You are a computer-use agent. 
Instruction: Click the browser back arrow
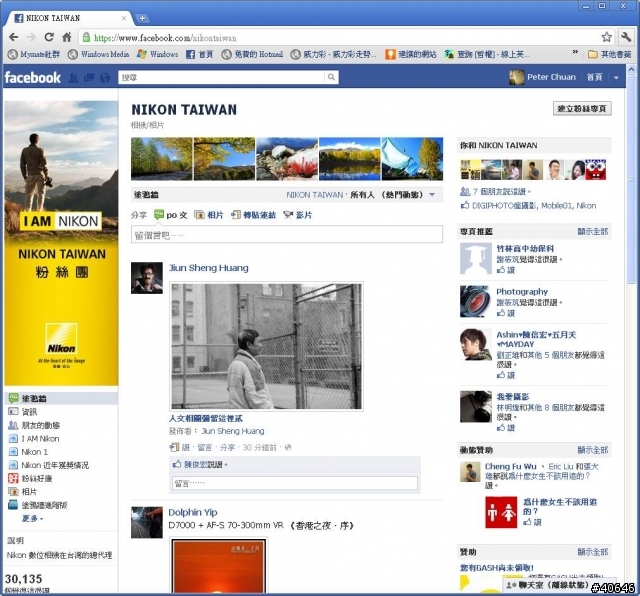tap(13, 38)
